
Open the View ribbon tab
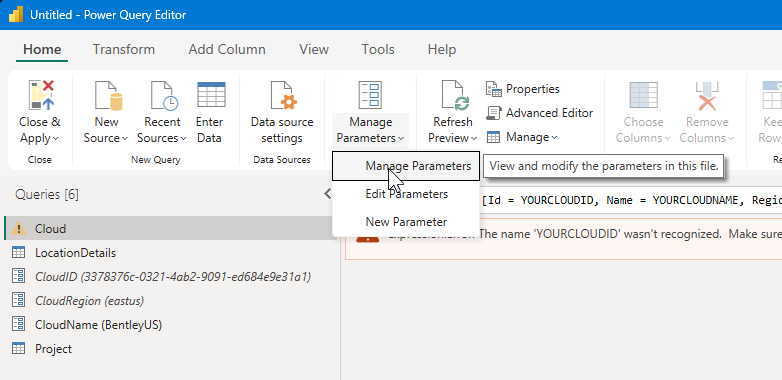coord(314,49)
